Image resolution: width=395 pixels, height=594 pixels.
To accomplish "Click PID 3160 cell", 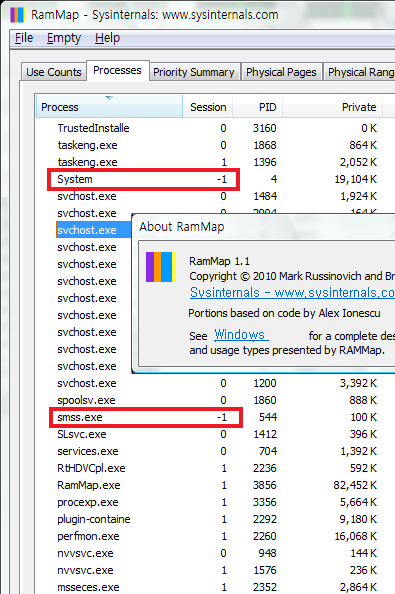I will pos(265,128).
